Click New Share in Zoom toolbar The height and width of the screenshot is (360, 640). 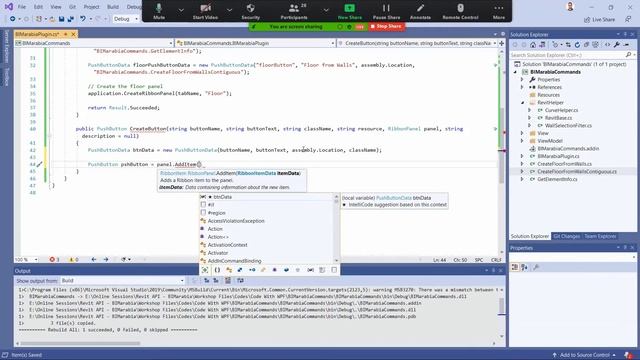coord(350,11)
